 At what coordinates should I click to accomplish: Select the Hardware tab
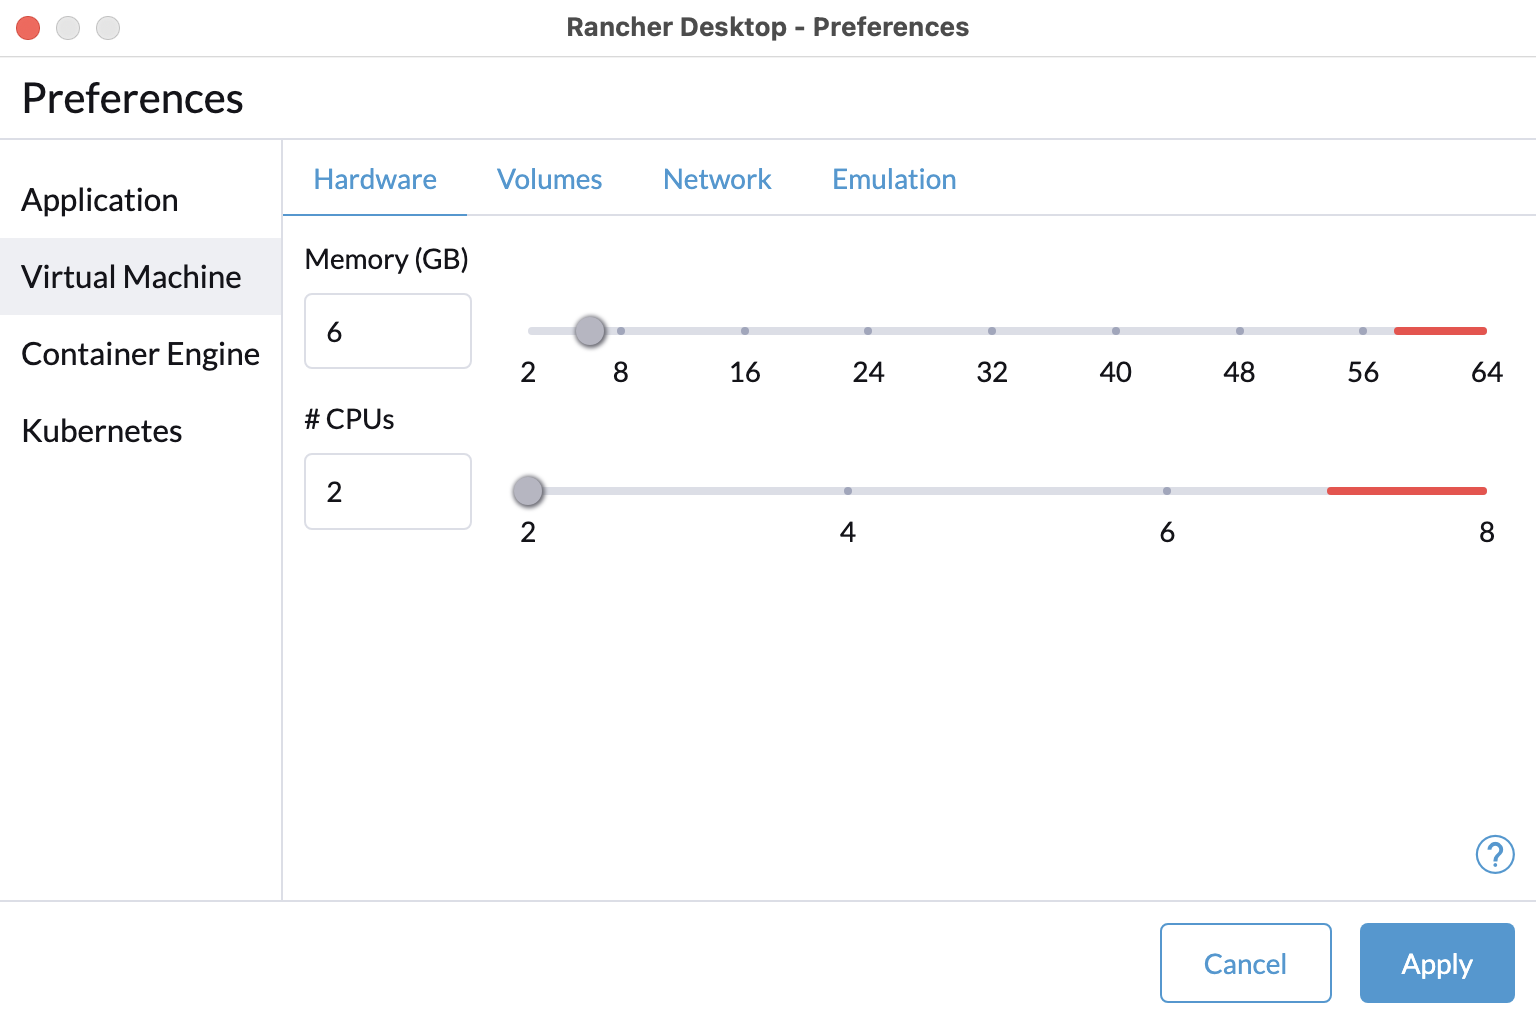(x=375, y=179)
